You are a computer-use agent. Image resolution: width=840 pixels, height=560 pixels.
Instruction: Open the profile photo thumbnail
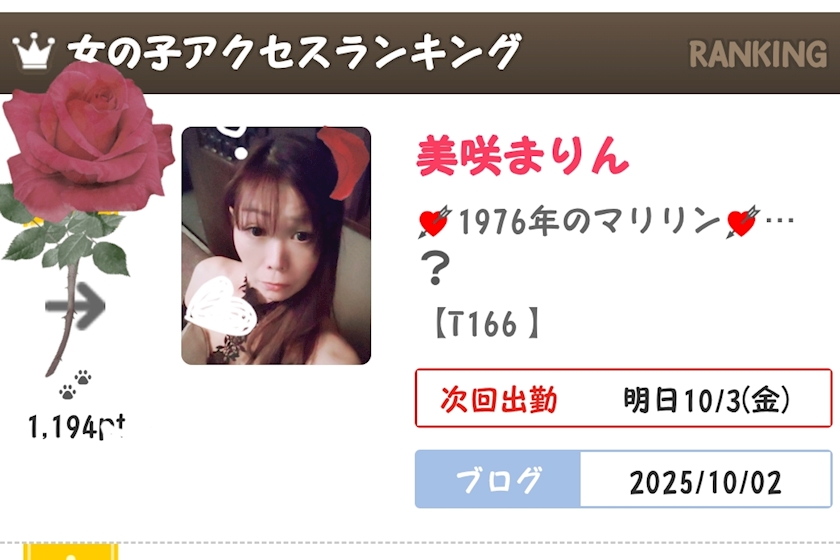coord(276,246)
